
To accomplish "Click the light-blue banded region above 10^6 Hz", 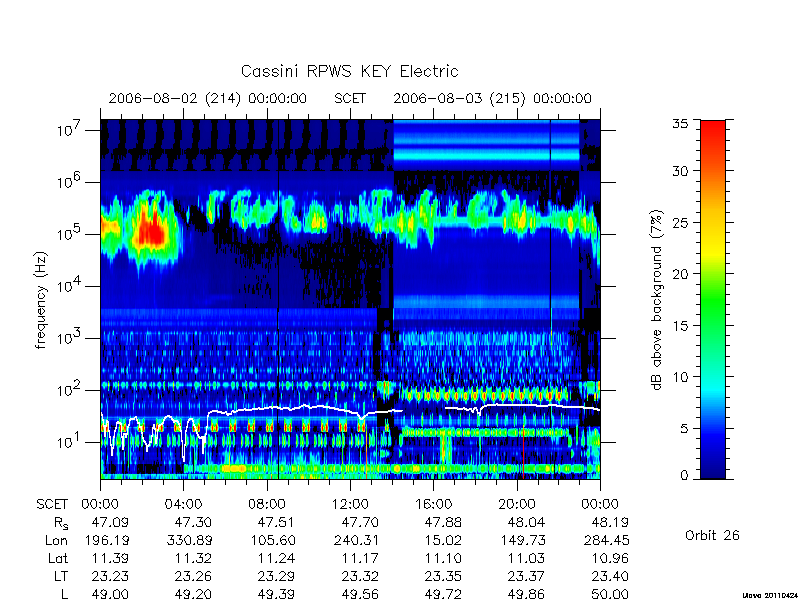I will tap(486, 145).
